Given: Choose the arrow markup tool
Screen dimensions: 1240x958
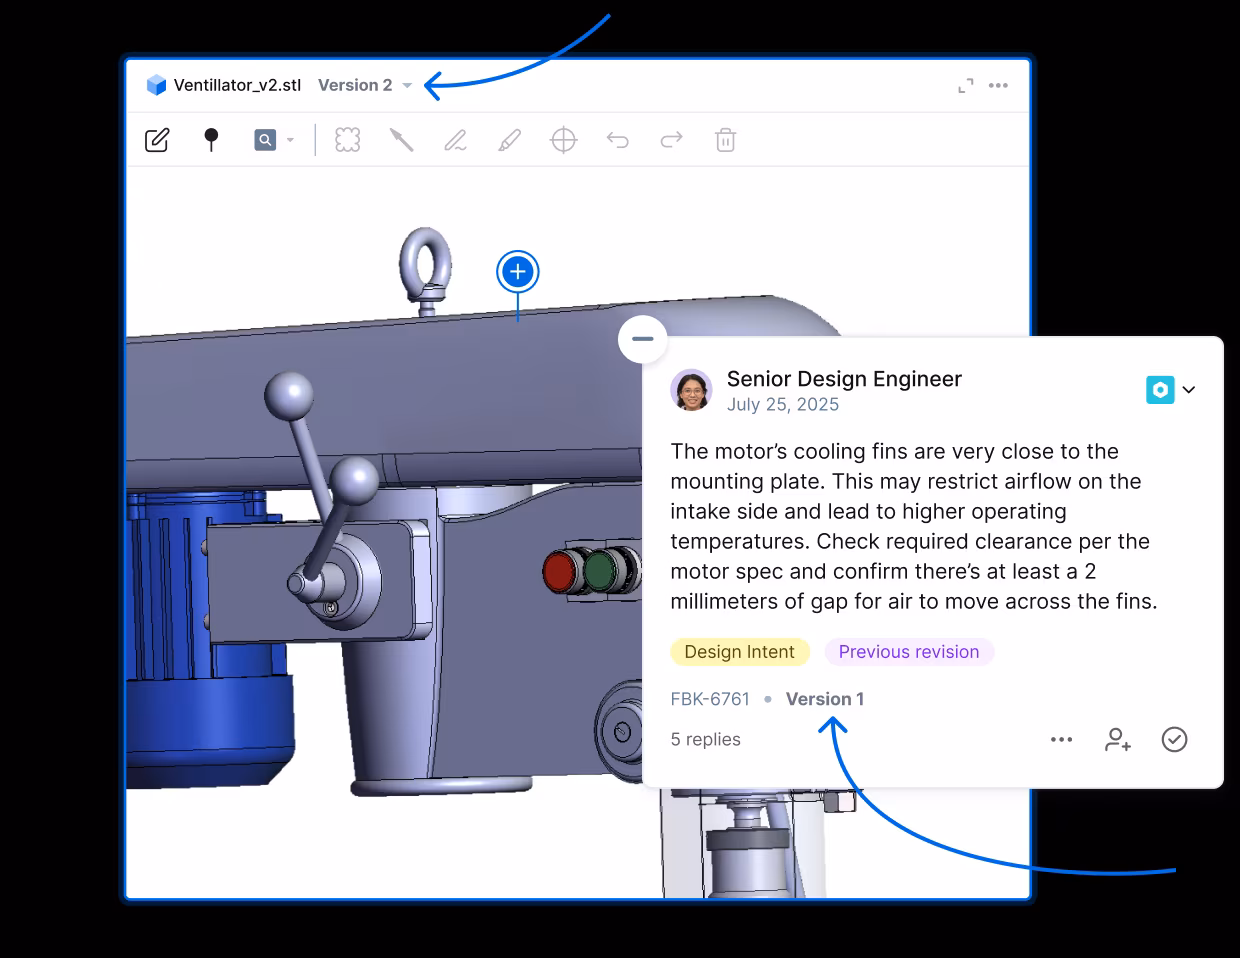Looking at the screenshot, I should point(402,140).
